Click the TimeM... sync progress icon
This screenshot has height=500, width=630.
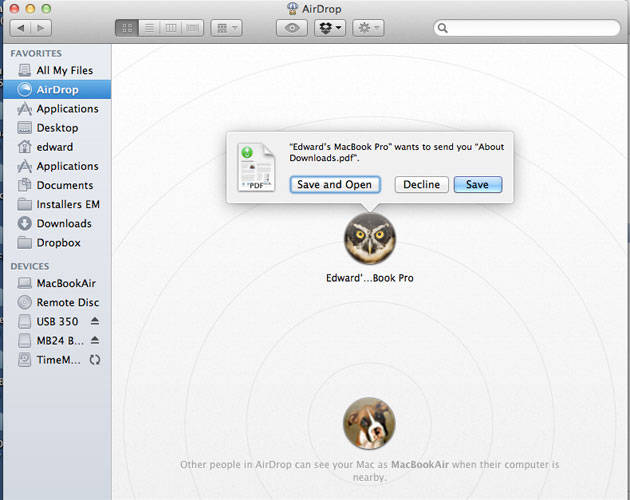[95, 360]
